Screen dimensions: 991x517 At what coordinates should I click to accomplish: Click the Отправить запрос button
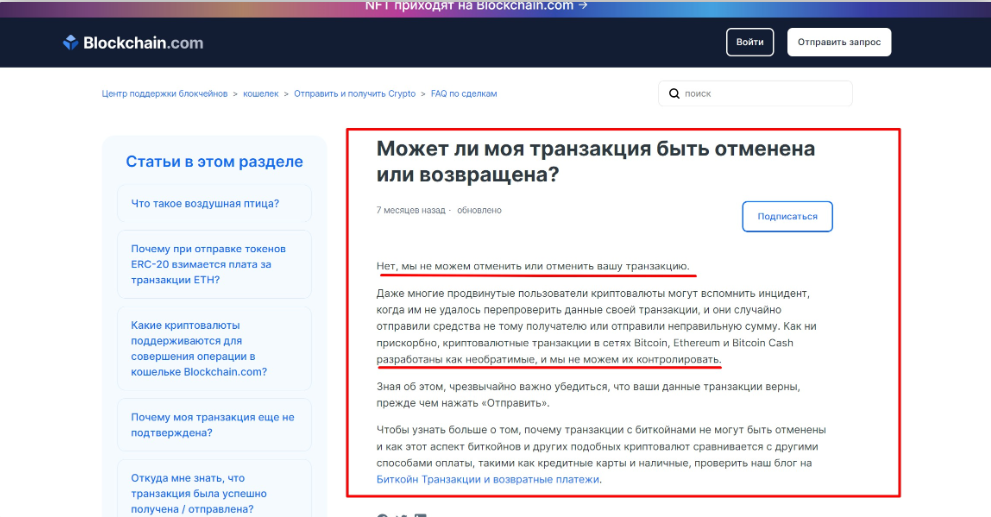click(839, 42)
